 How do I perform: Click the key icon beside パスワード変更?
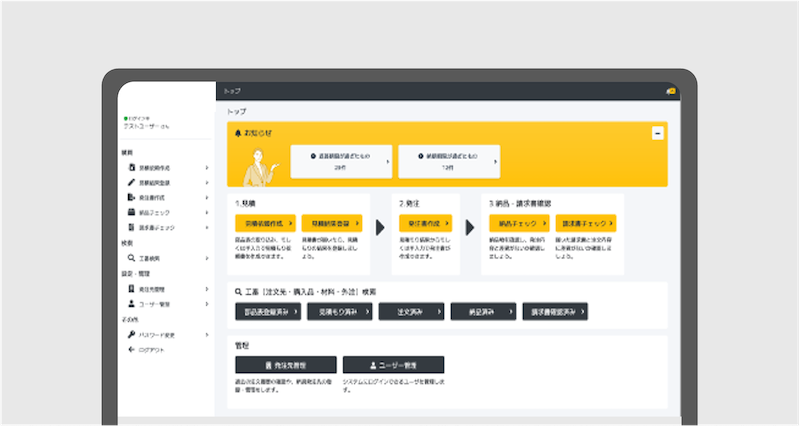131,334
